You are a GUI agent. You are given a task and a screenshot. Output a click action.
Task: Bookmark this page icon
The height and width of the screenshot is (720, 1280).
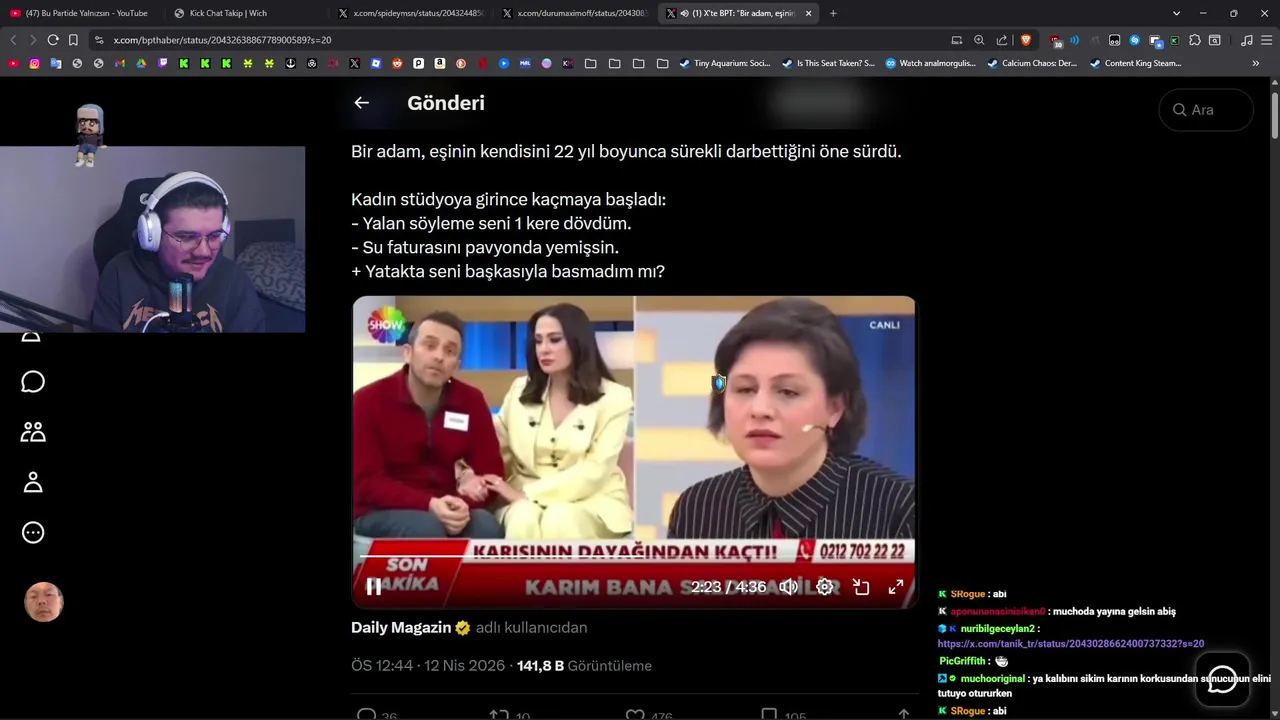pos(73,40)
